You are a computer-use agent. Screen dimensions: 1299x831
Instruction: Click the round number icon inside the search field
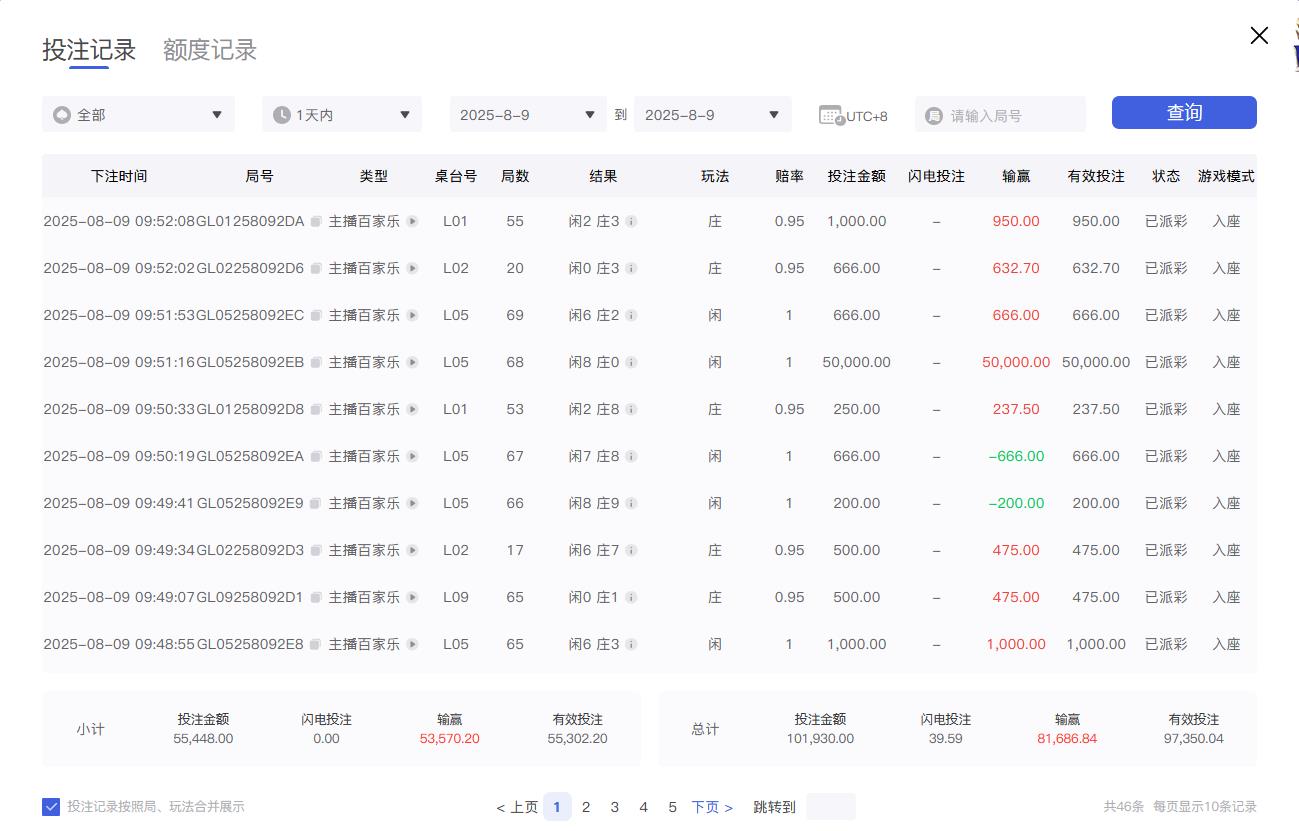tap(934, 114)
